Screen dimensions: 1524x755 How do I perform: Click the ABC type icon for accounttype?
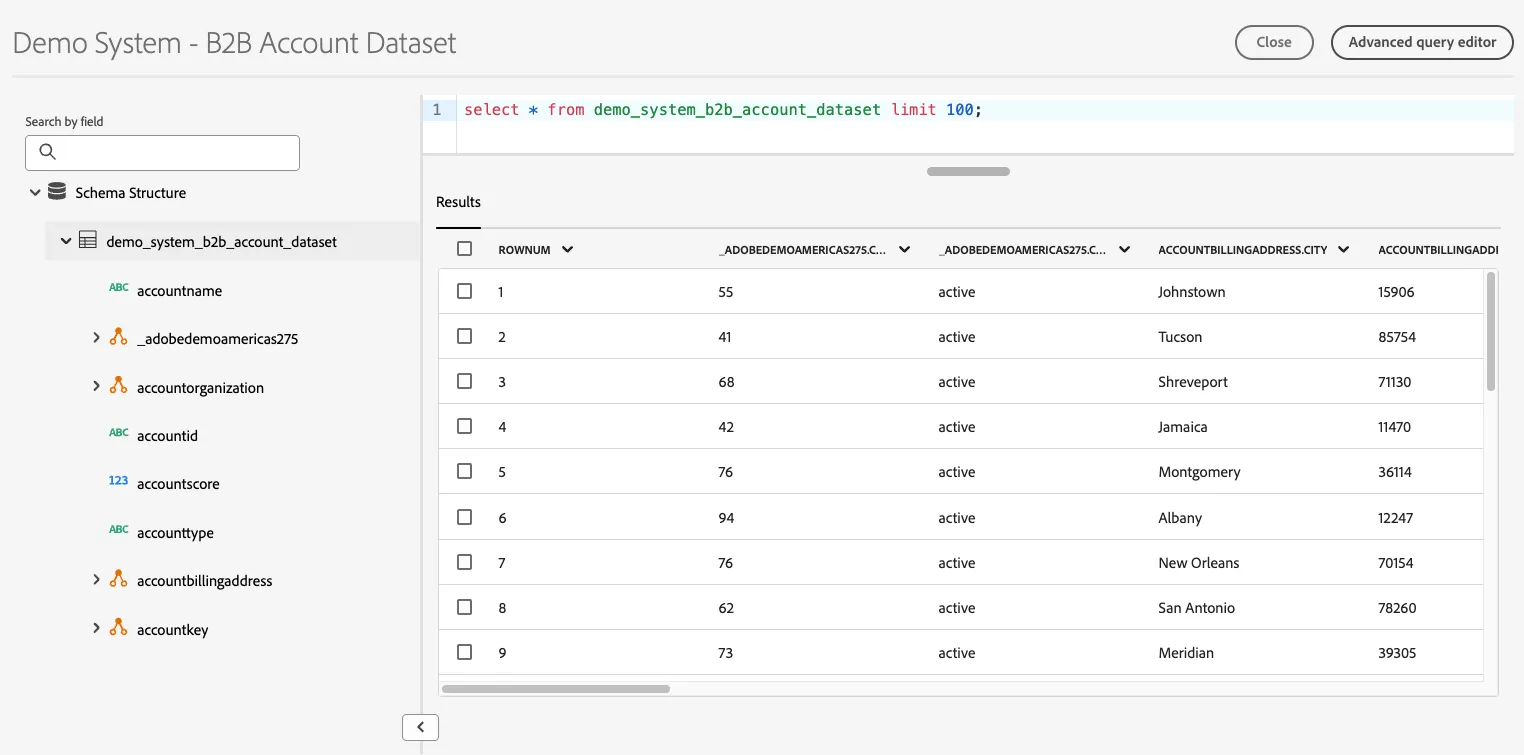tap(119, 530)
